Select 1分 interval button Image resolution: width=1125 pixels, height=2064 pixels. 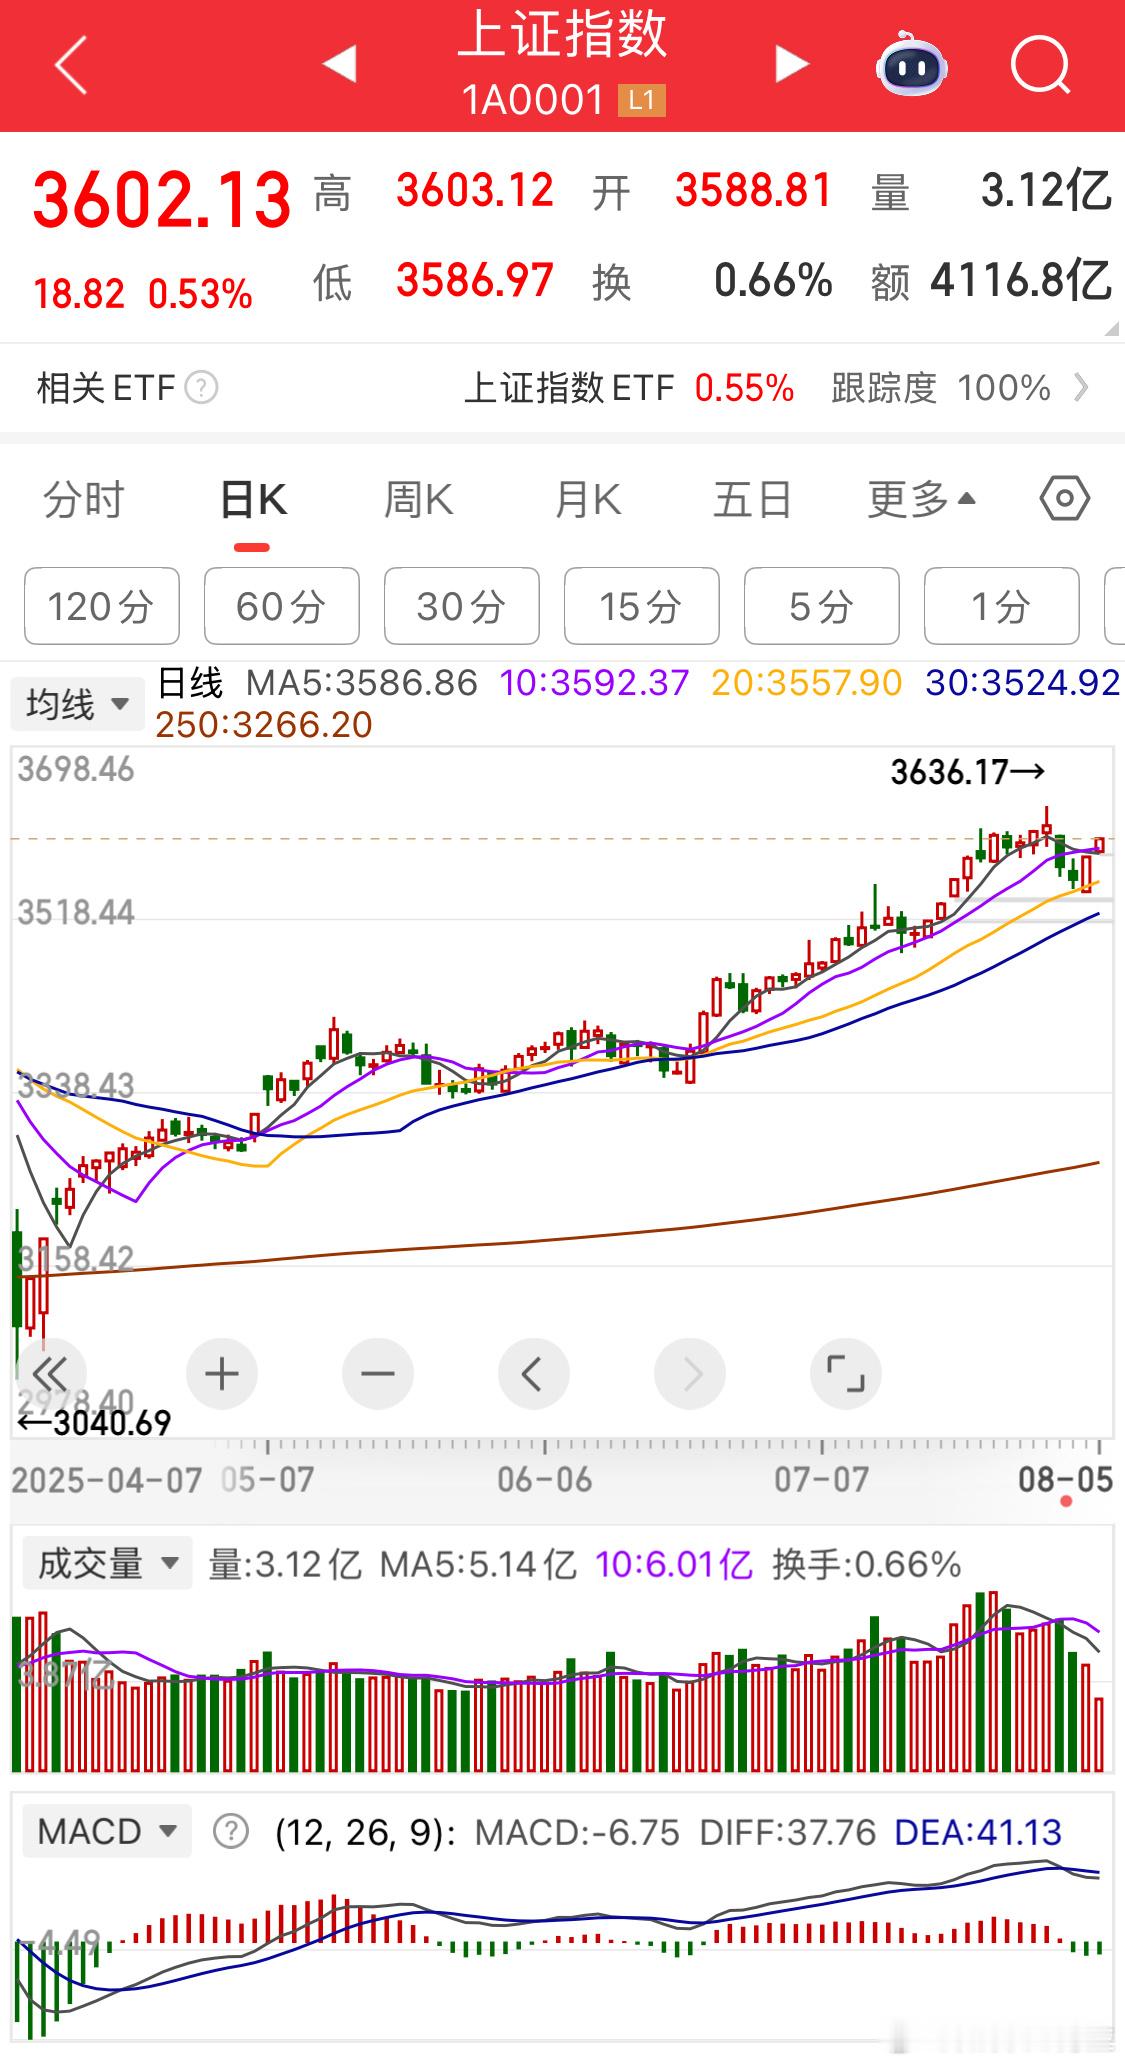(1001, 606)
